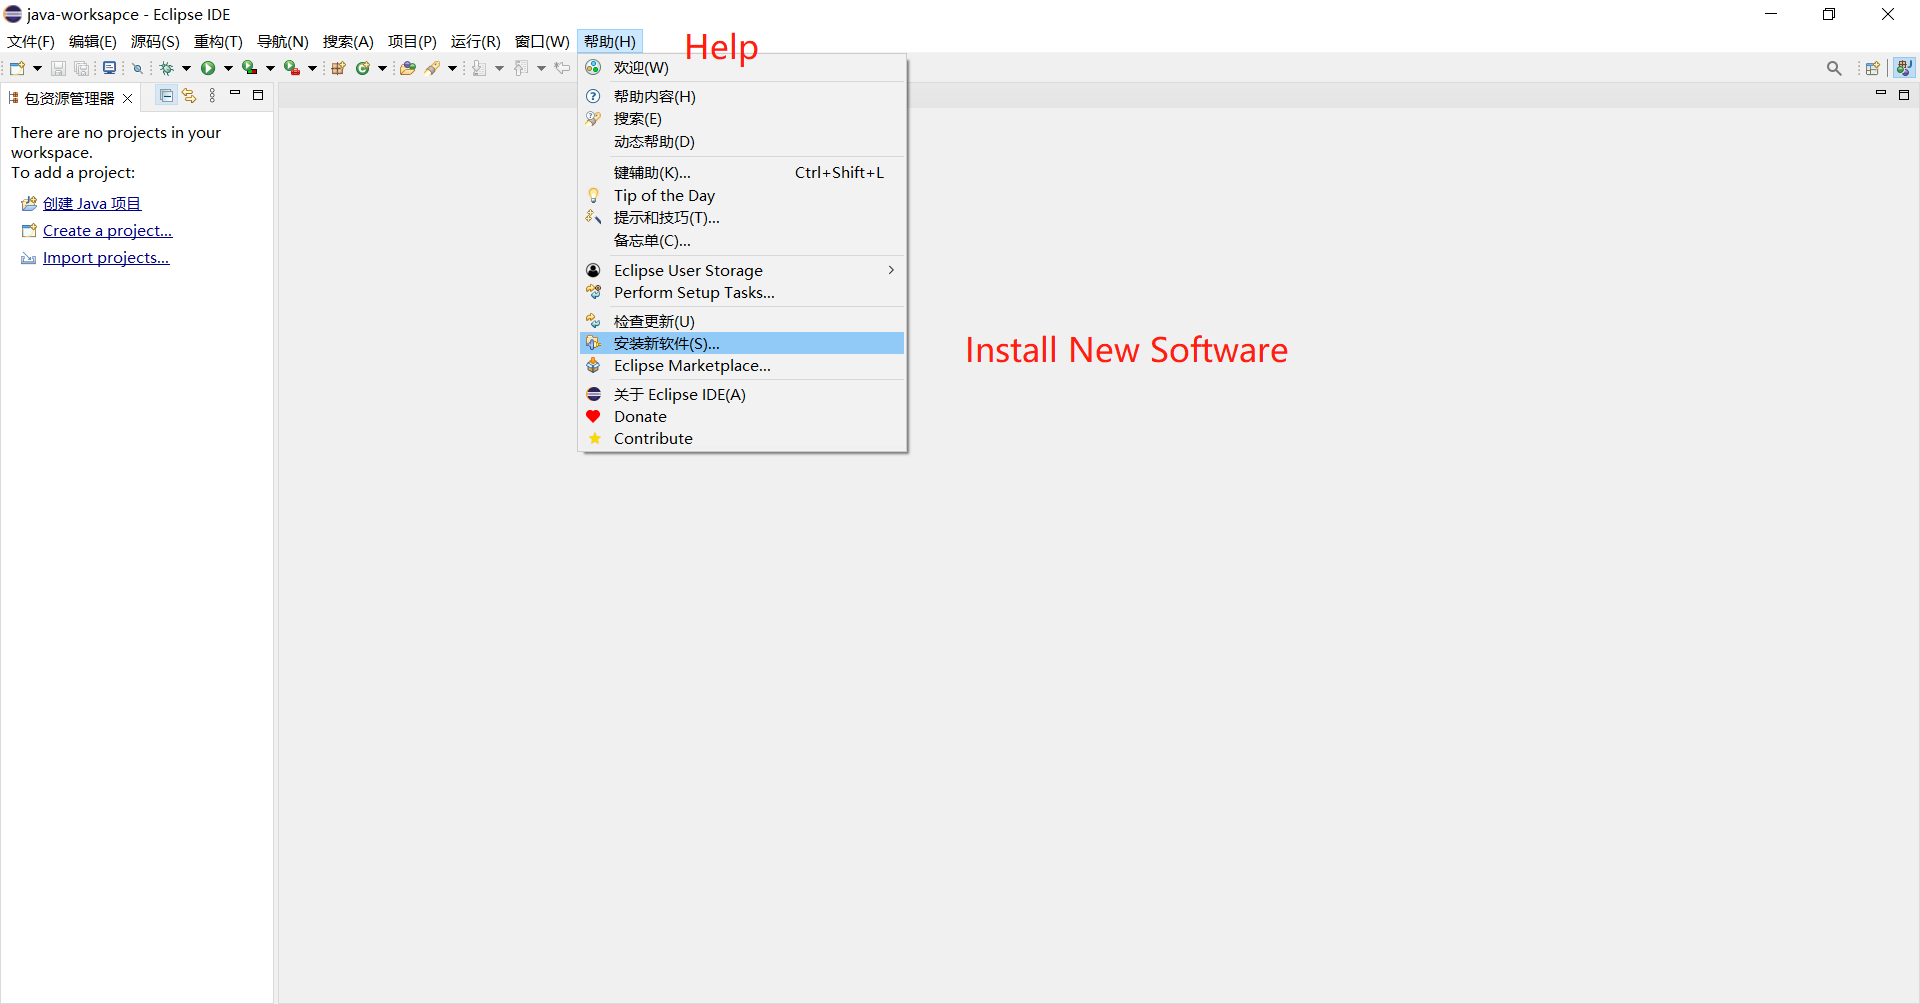
Task: Select the 包资源管理器 tab
Action: [x=69, y=98]
